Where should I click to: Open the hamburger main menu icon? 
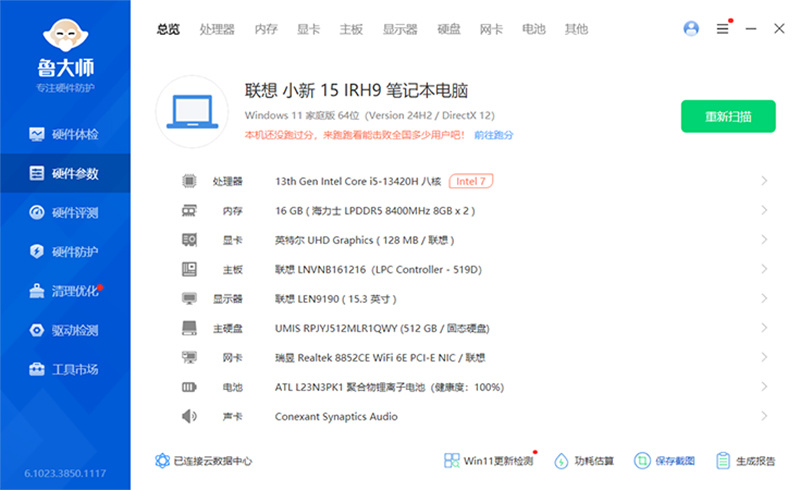click(x=722, y=29)
